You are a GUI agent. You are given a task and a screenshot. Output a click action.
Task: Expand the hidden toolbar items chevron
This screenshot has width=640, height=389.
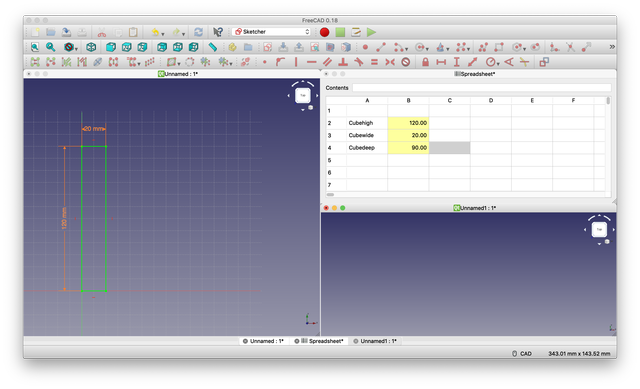(x=612, y=47)
